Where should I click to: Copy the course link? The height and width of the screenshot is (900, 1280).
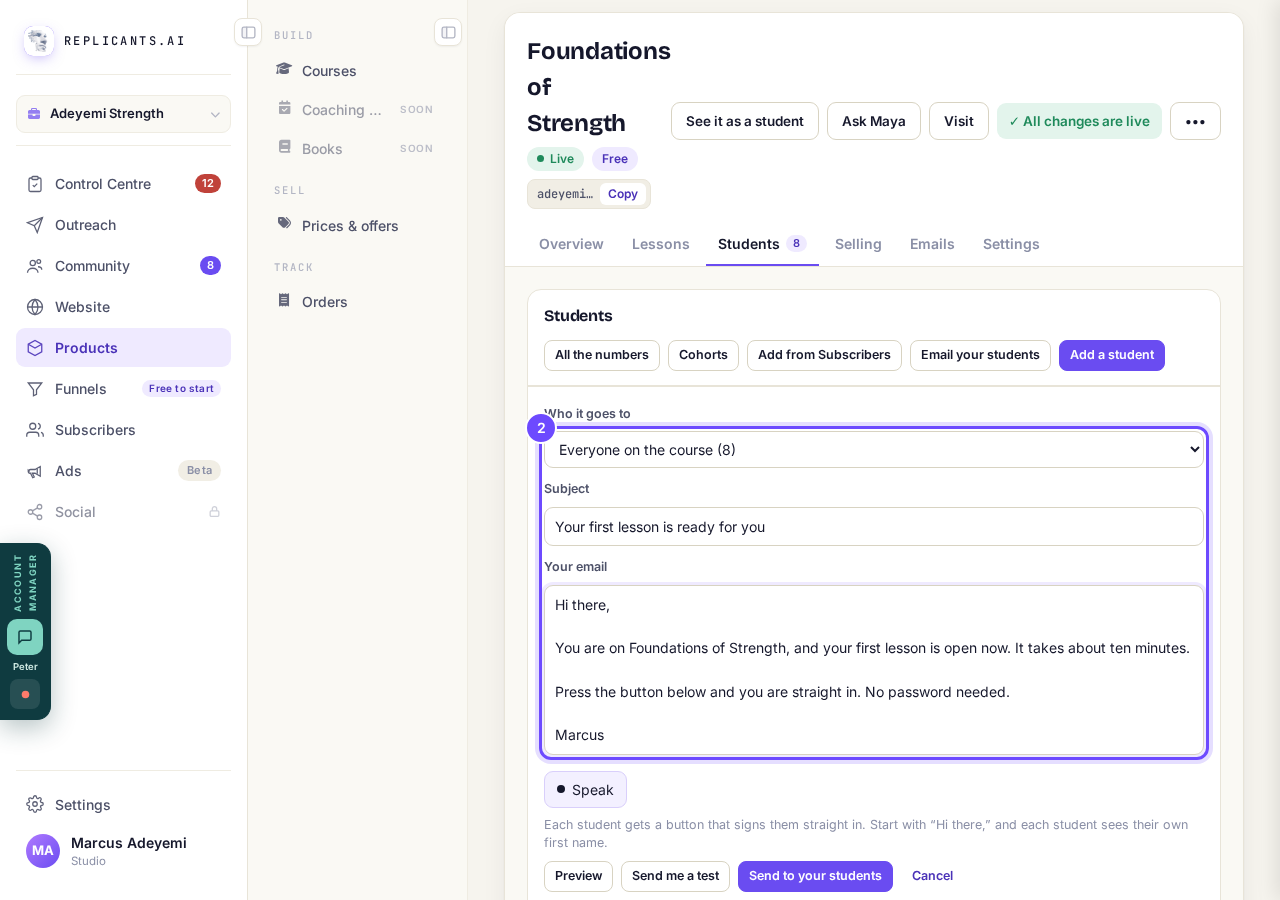point(623,194)
